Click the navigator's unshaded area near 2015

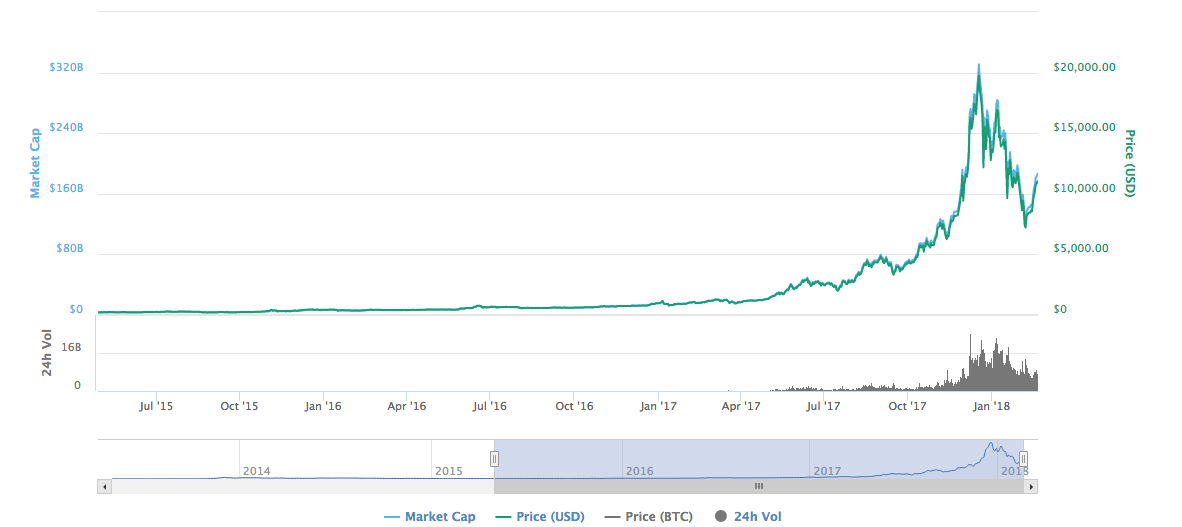pos(448,459)
